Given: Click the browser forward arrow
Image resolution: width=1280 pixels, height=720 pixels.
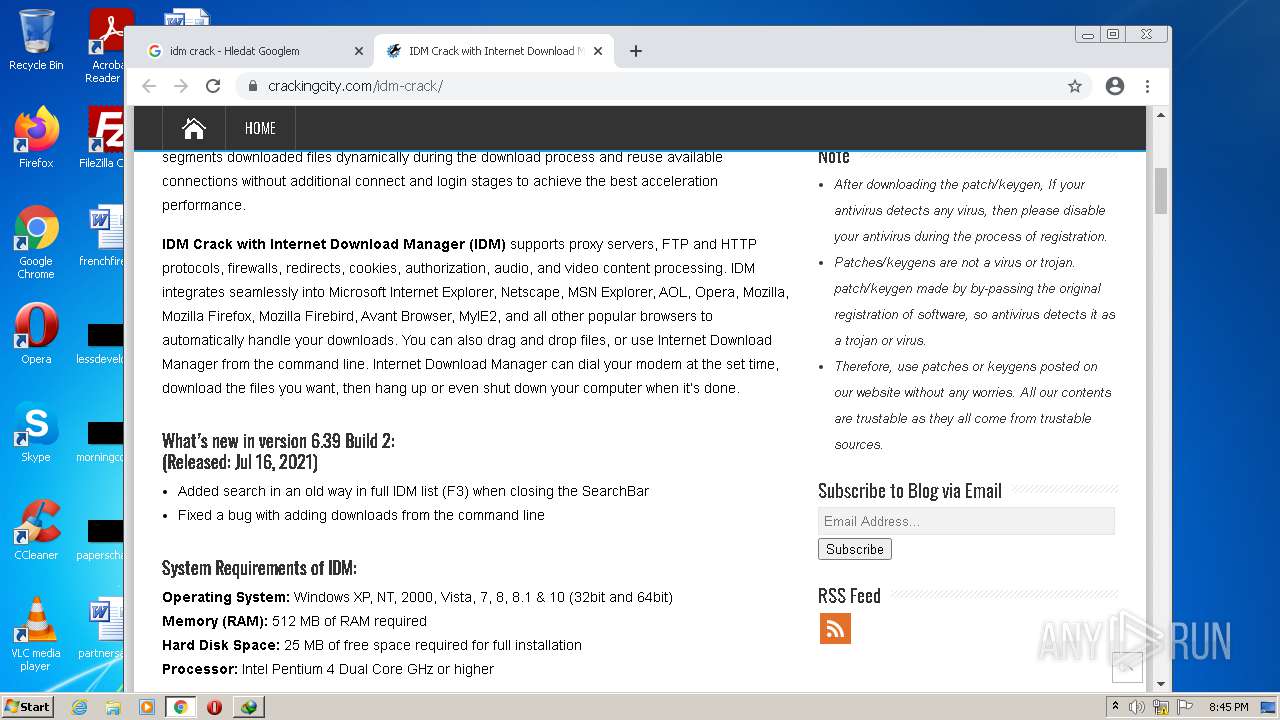Looking at the screenshot, I should click(181, 86).
